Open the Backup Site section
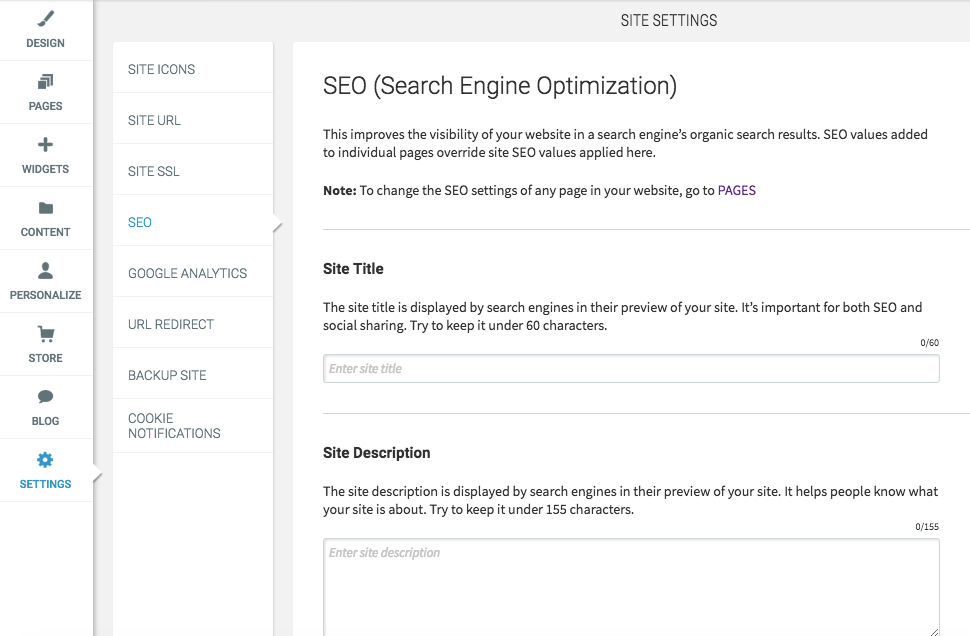The width and height of the screenshot is (970, 636). coord(193,375)
